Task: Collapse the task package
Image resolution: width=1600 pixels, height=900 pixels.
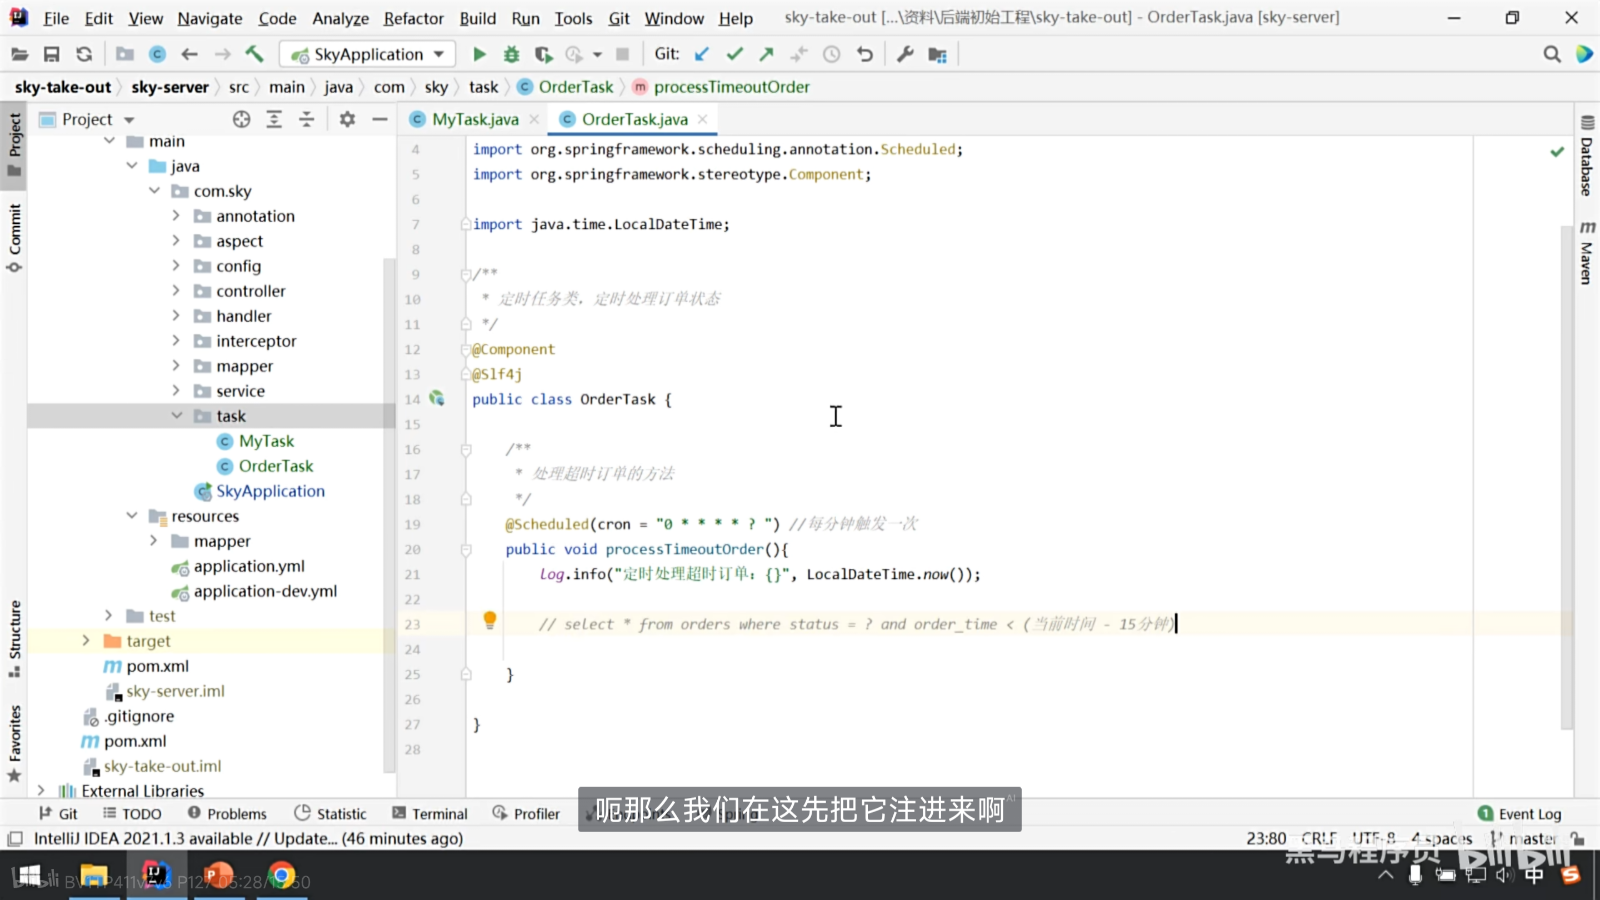Action: 176,415
